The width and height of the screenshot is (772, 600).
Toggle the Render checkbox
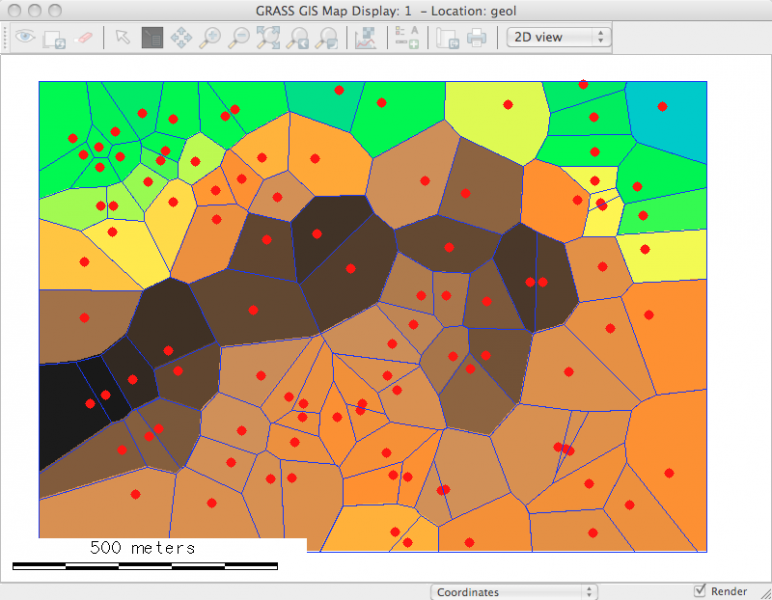pyautogui.click(x=699, y=592)
